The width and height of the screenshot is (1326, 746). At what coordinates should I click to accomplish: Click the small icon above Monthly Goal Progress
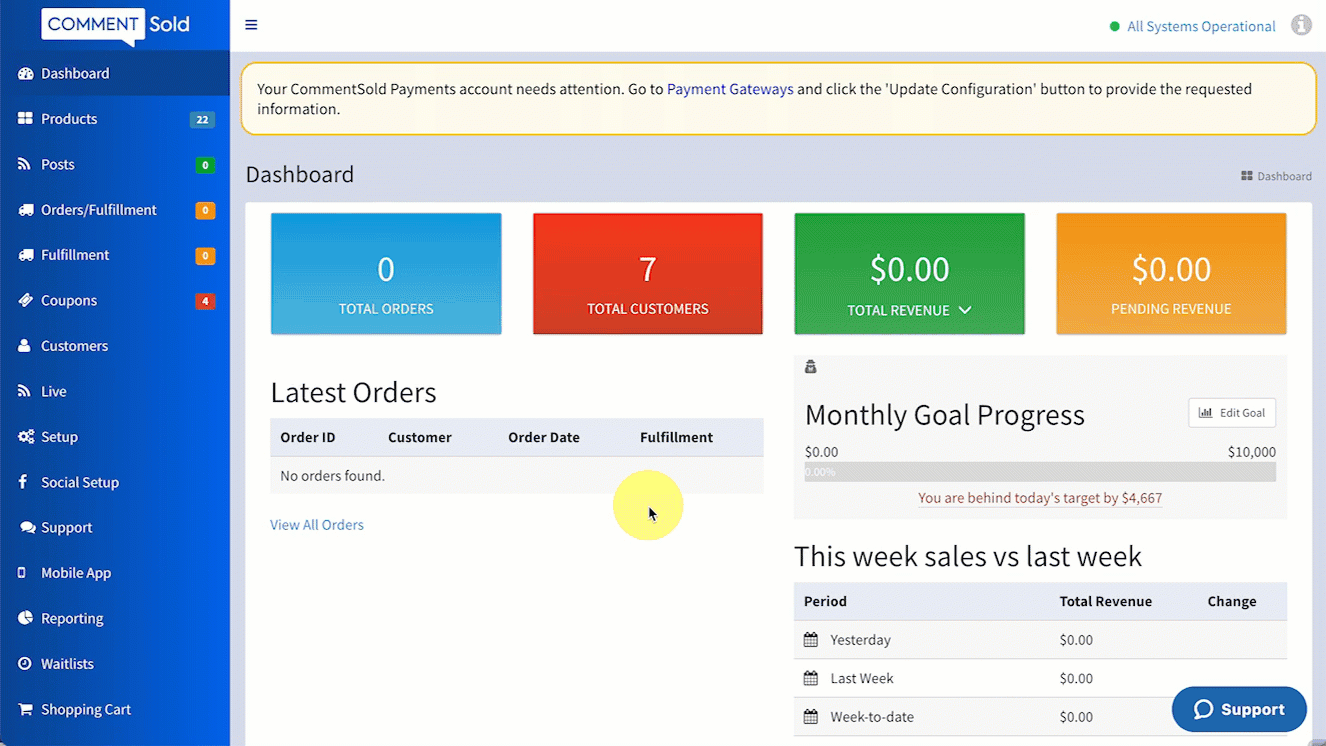point(811,367)
